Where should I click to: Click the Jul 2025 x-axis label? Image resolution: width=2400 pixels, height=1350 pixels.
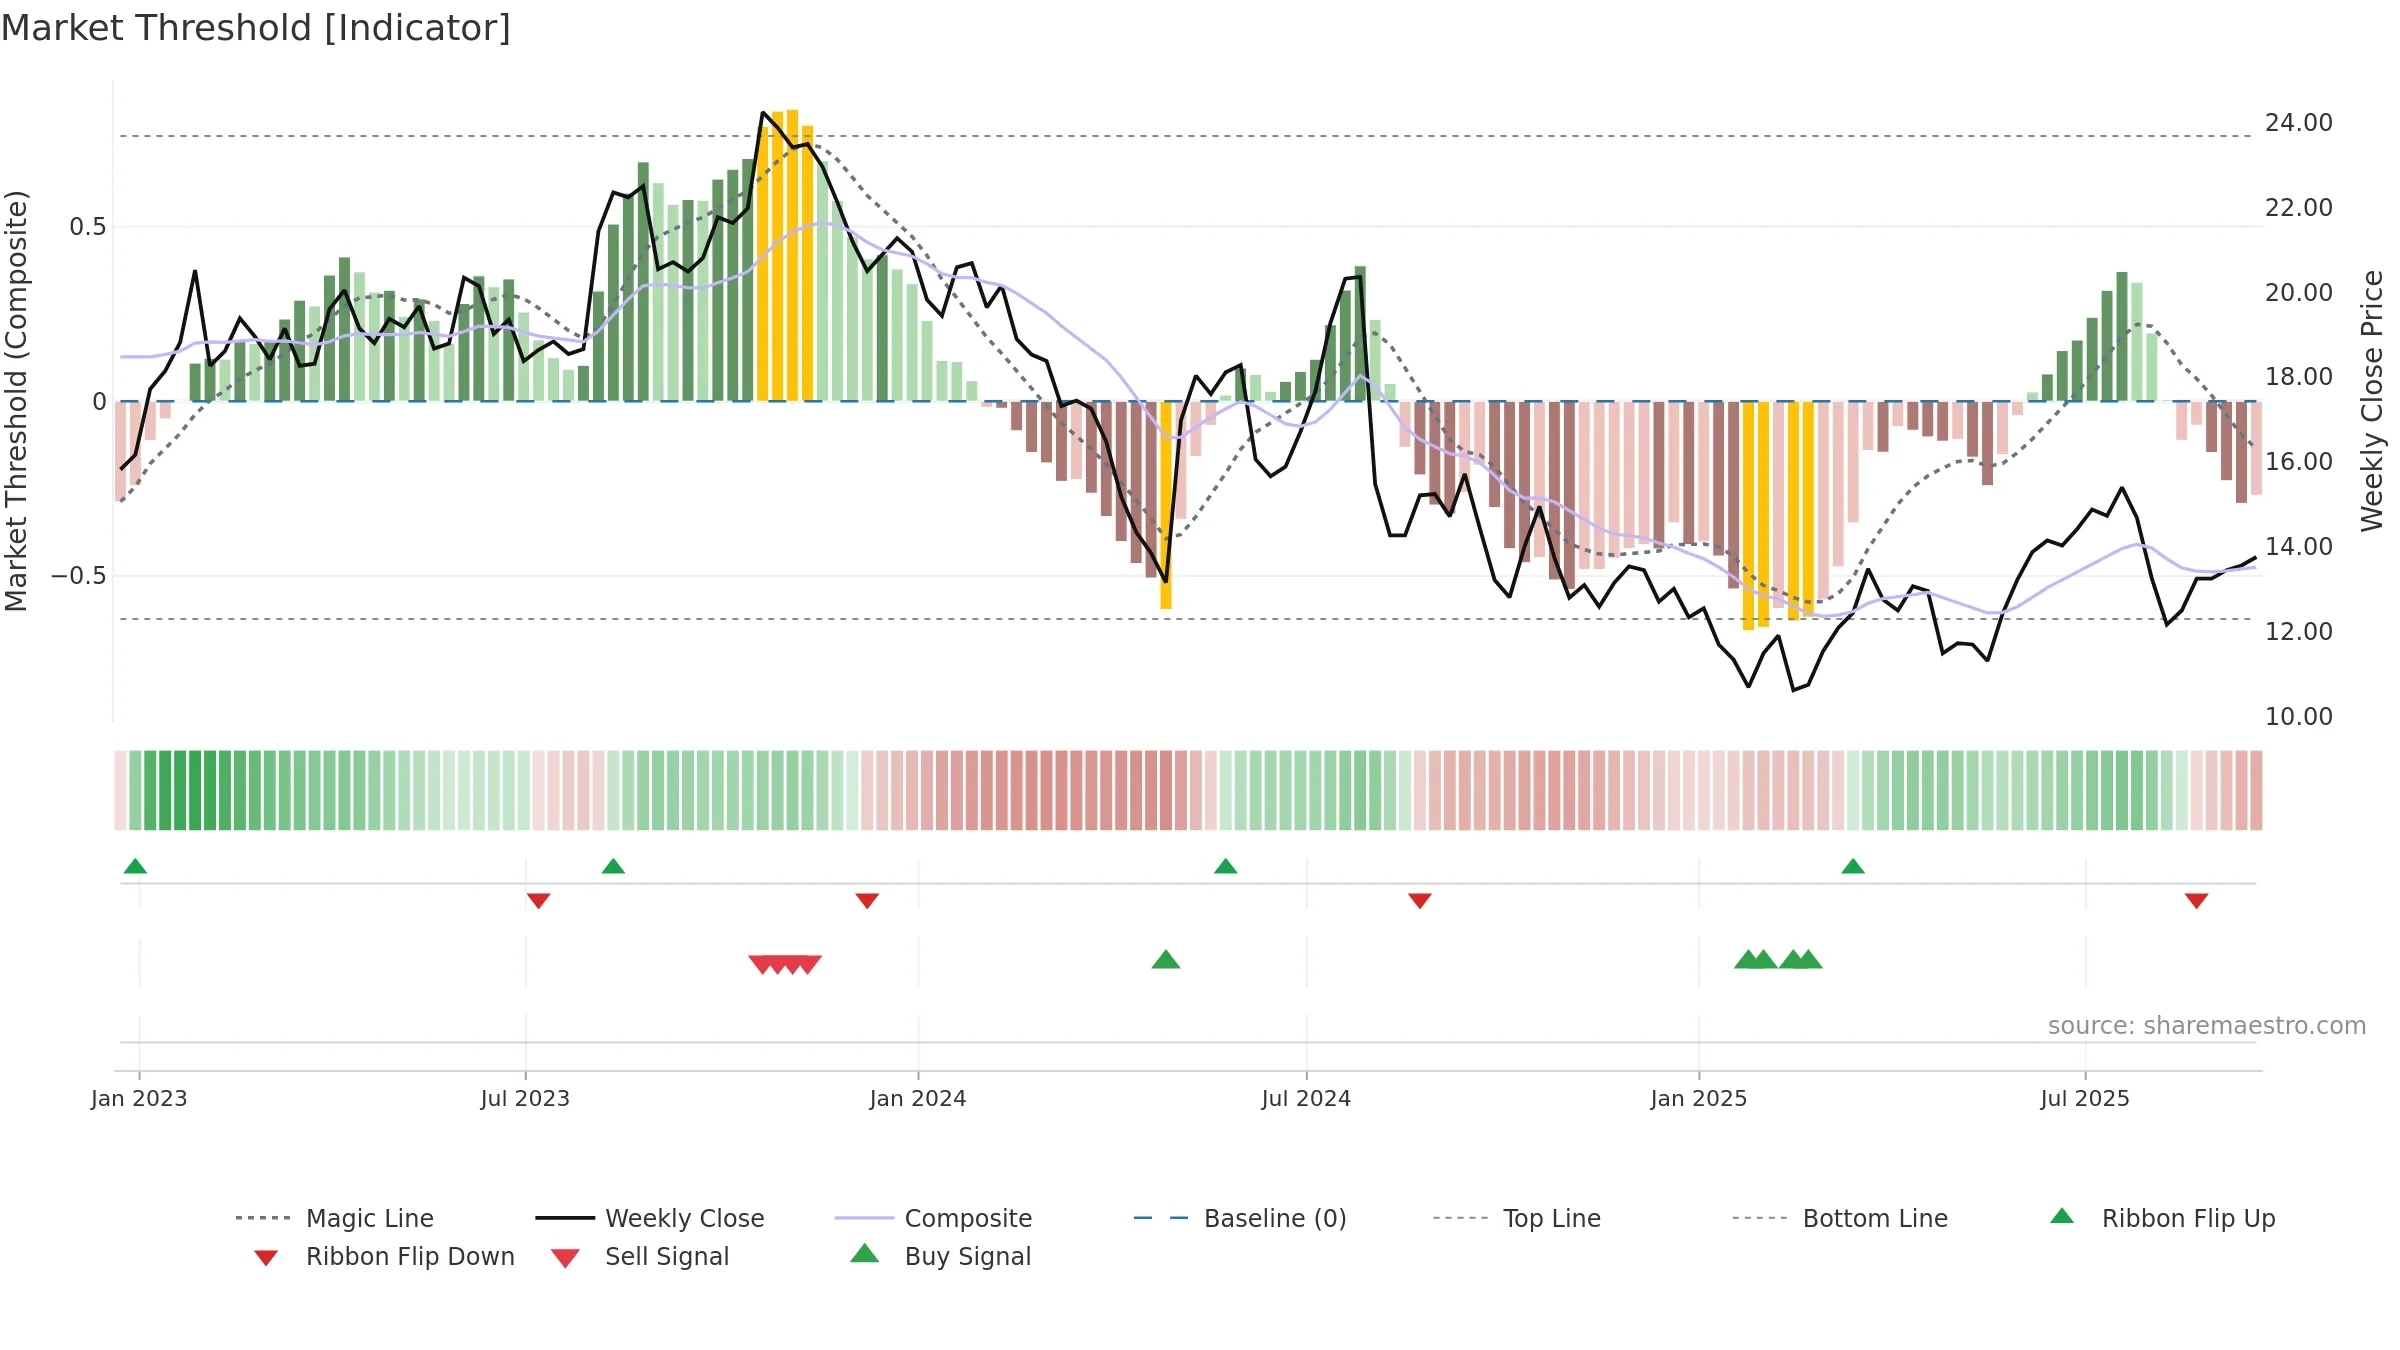pos(2085,1099)
